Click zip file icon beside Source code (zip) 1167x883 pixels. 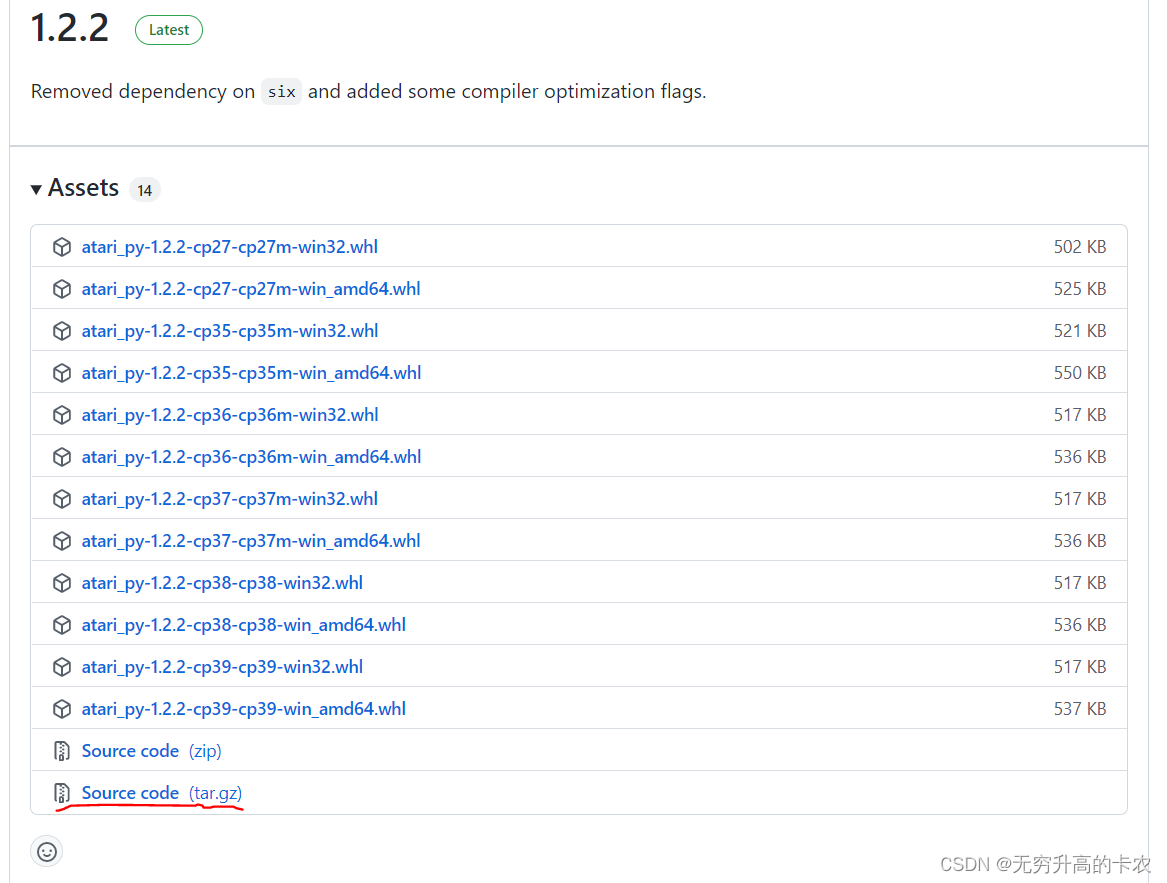pyautogui.click(x=62, y=751)
